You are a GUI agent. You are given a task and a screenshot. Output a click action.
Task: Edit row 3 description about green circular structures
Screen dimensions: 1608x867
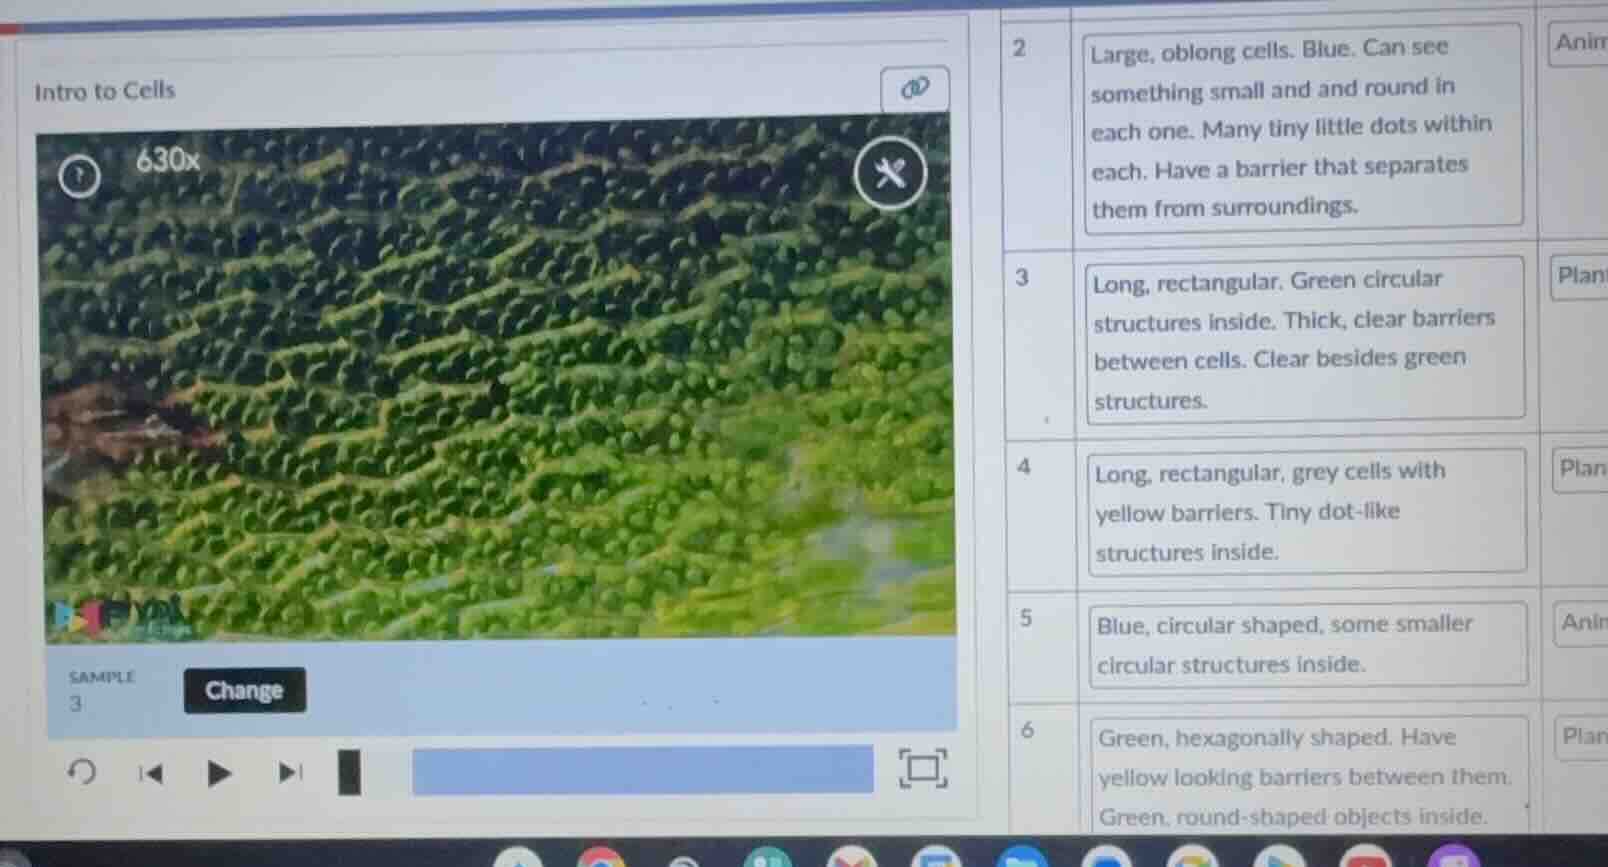pyautogui.click(x=1305, y=339)
